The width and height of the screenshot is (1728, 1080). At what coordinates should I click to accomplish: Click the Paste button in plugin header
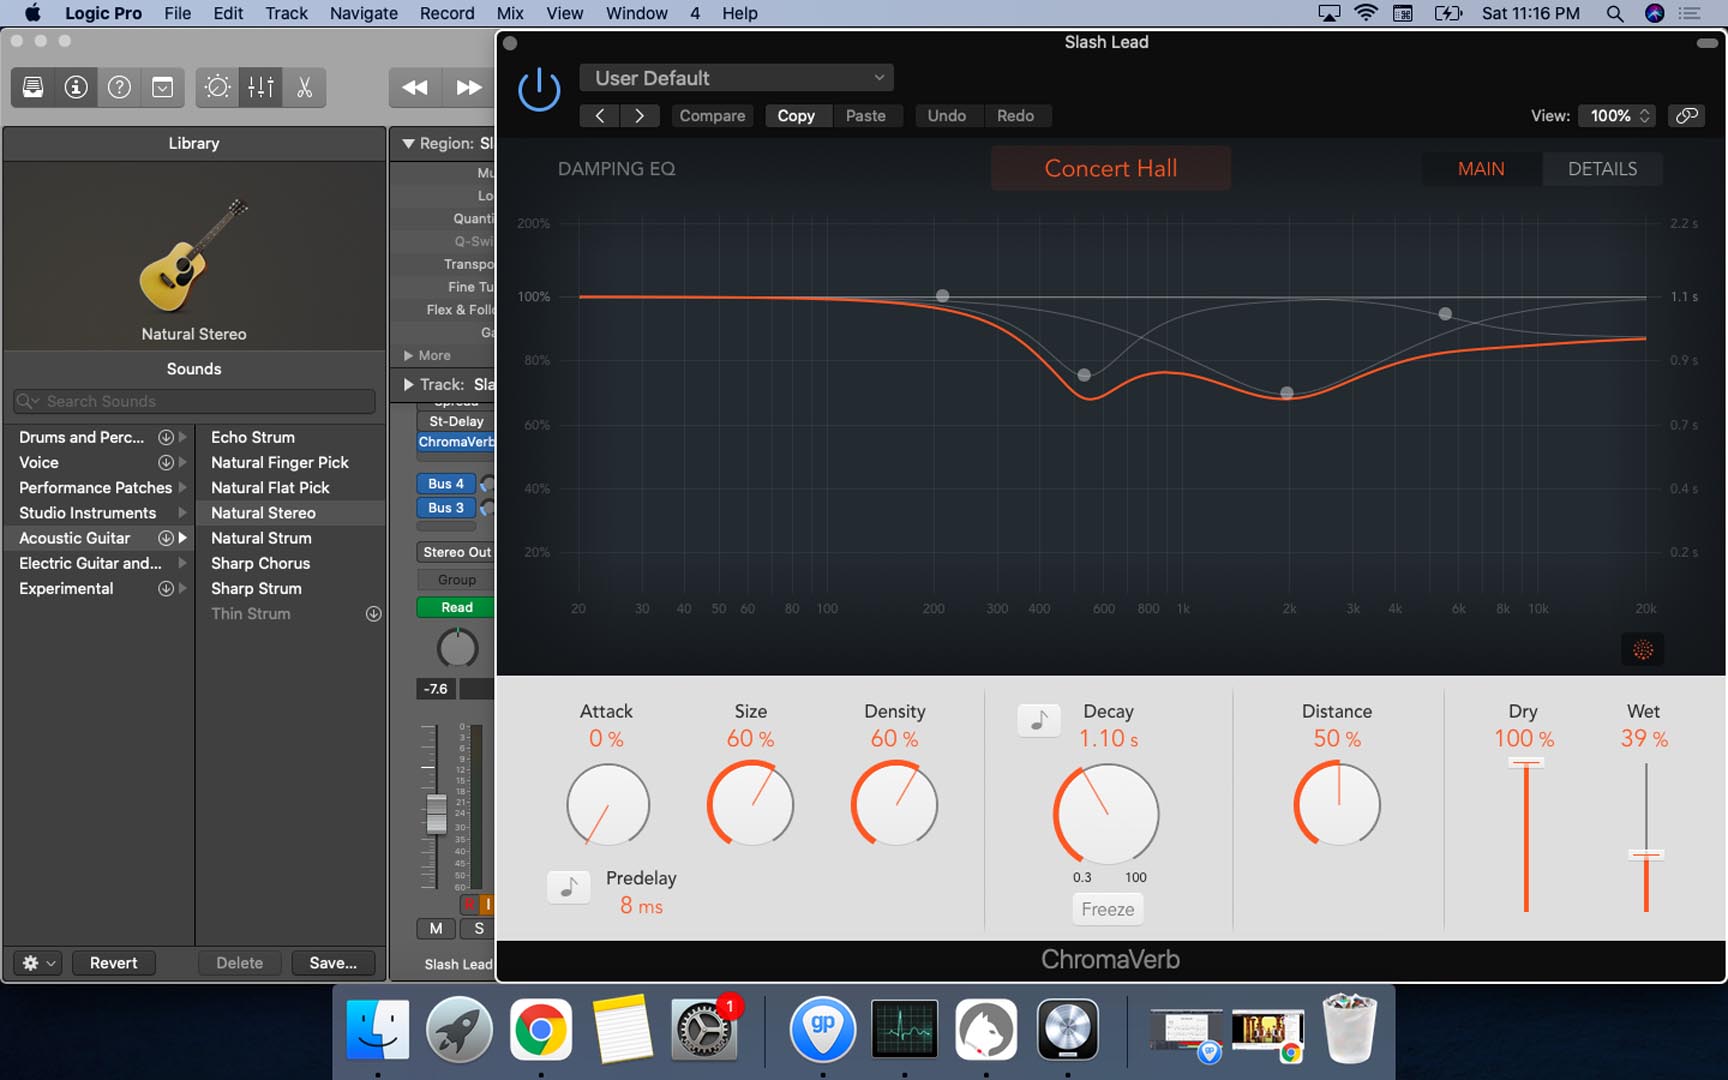tap(866, 116)
